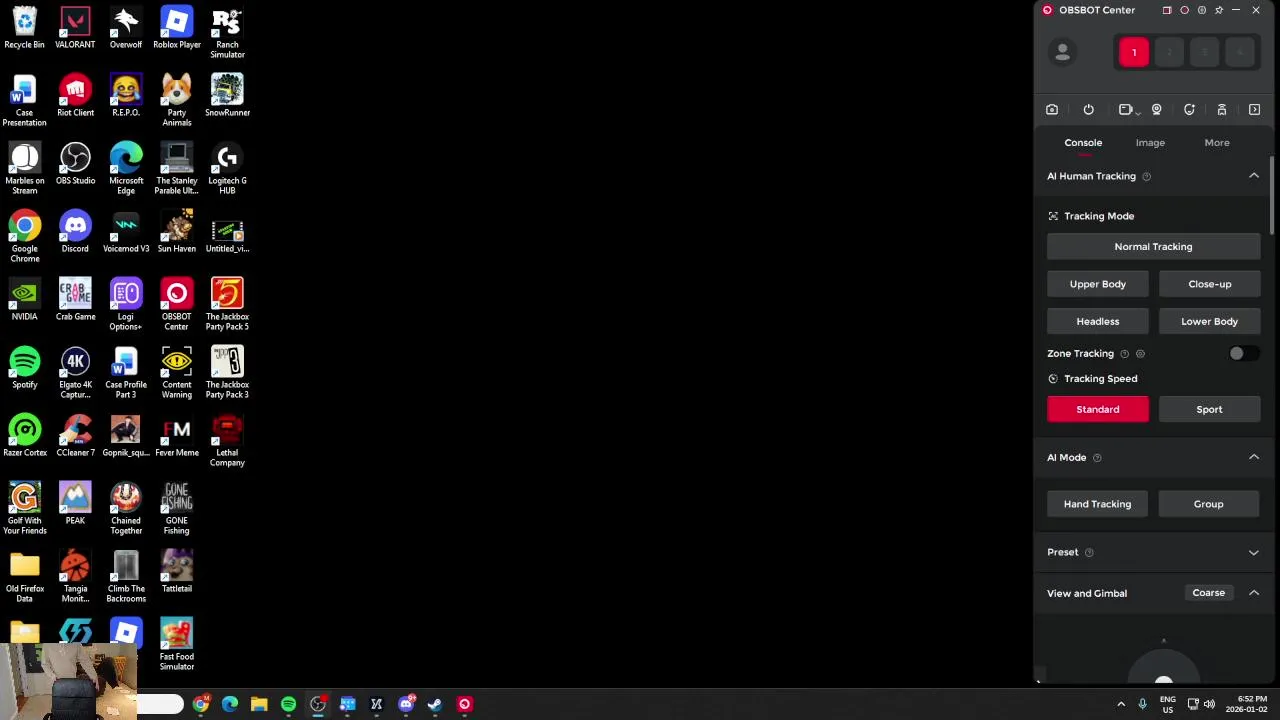The width and height of the screenshot is (1280, 720).
Task: Click the Tracking Speed label
Action: click(1100, 379)
